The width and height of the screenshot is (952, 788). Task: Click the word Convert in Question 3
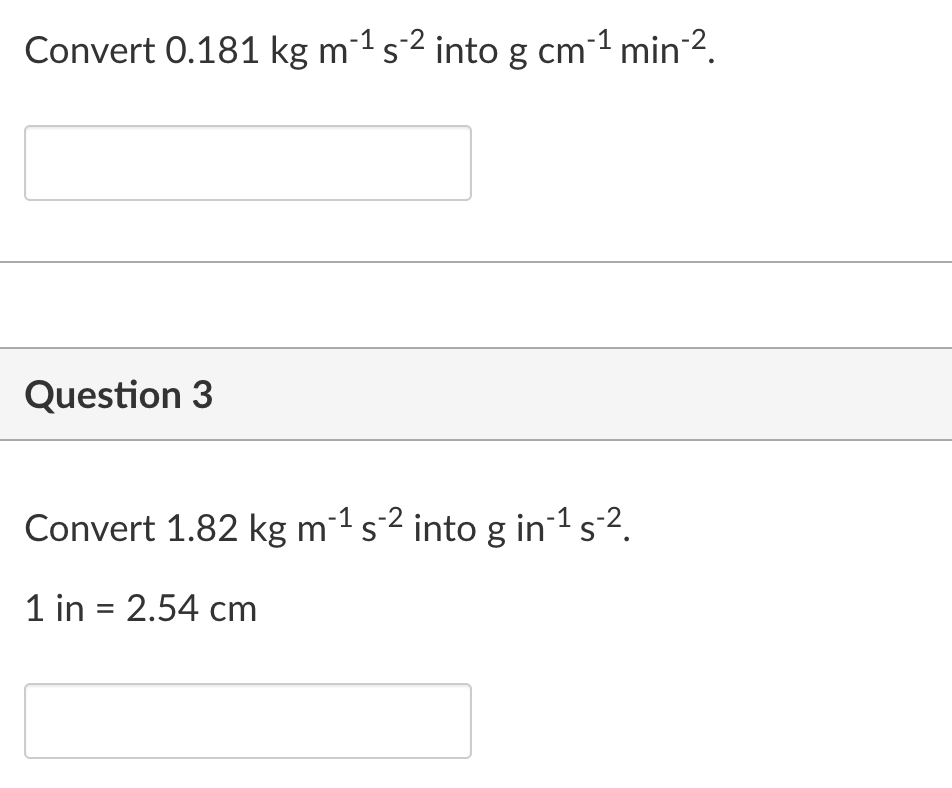[90, 528]
